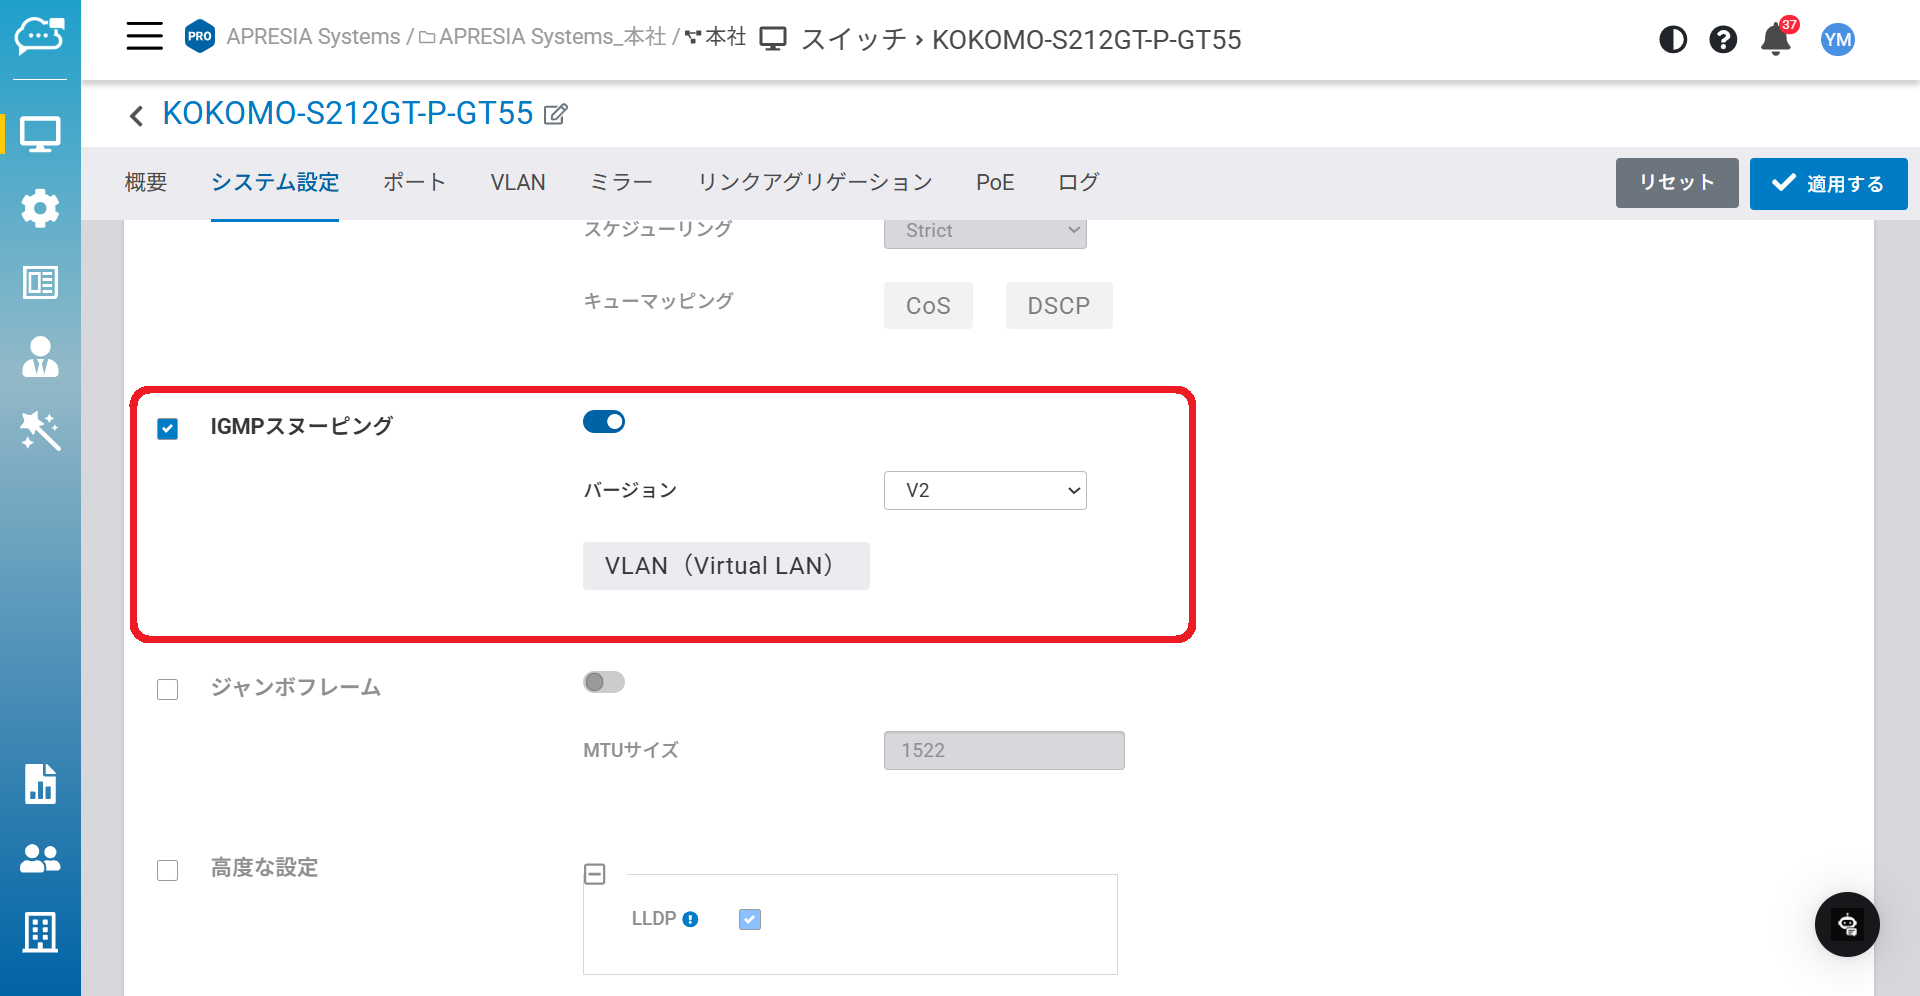Open the スケジューリング Strict dropdown
1920x996 pixels.
[984, 231]
